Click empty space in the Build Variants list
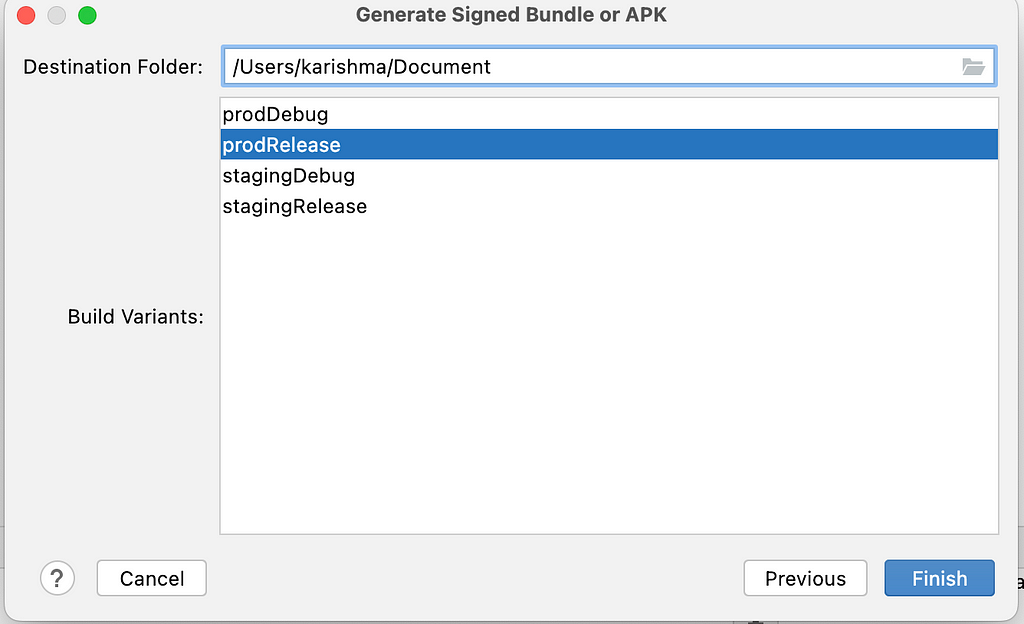The height and width of the screenshot is (624, 1024). click(609, 379)
